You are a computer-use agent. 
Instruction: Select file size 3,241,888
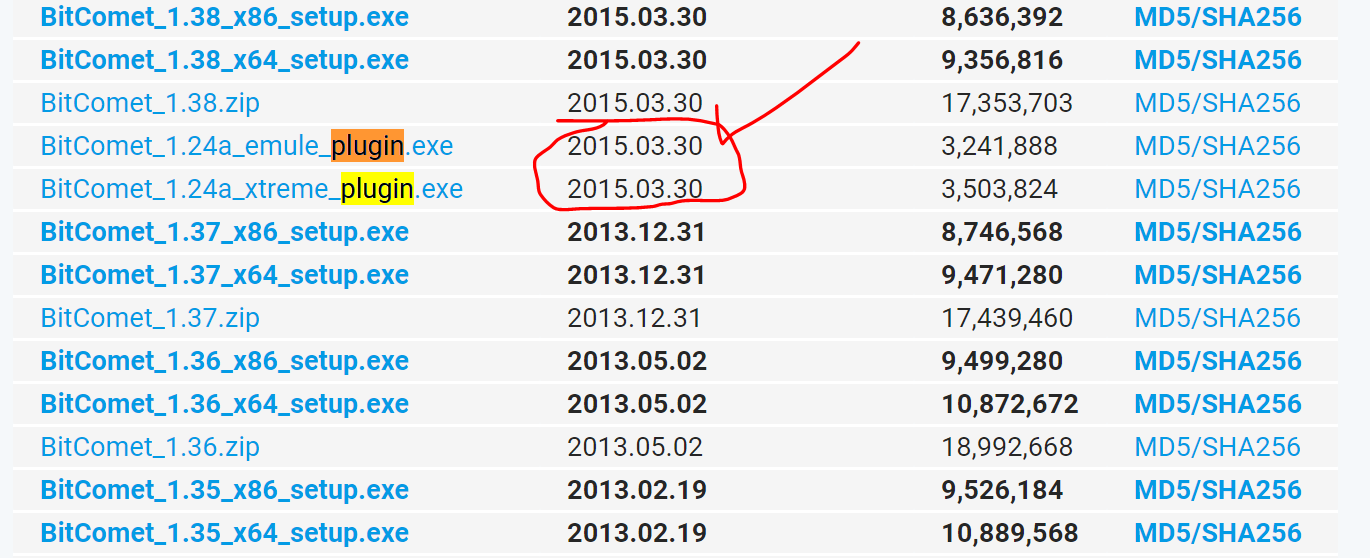pos(999,146)
